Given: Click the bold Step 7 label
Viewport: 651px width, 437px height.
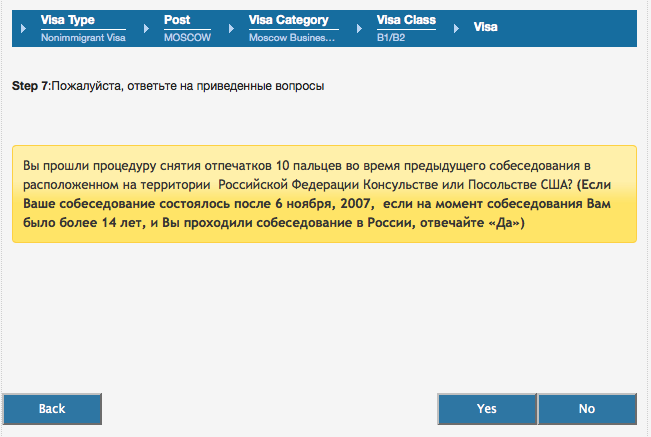Looking at the screenshot, I should (x=30, y=86).
